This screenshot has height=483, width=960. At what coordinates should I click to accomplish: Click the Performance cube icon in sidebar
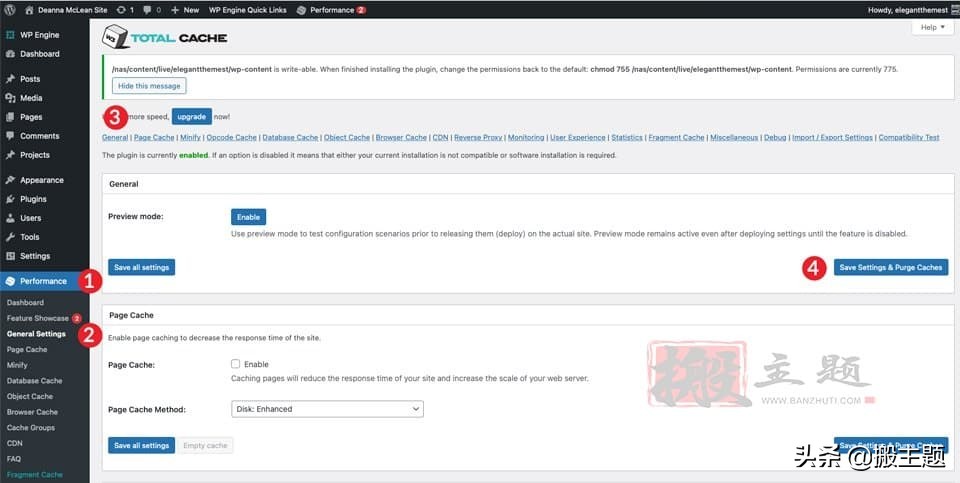coord(10,281)
